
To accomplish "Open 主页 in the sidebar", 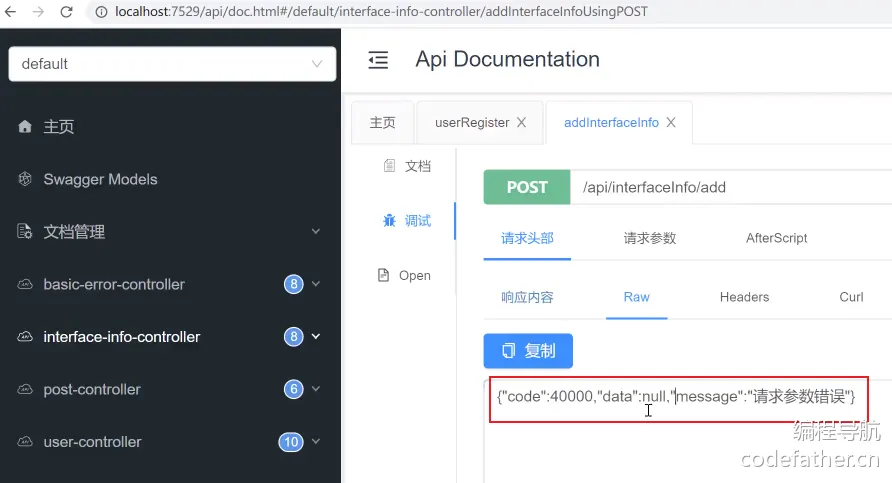I will click(x=59, y=126).
